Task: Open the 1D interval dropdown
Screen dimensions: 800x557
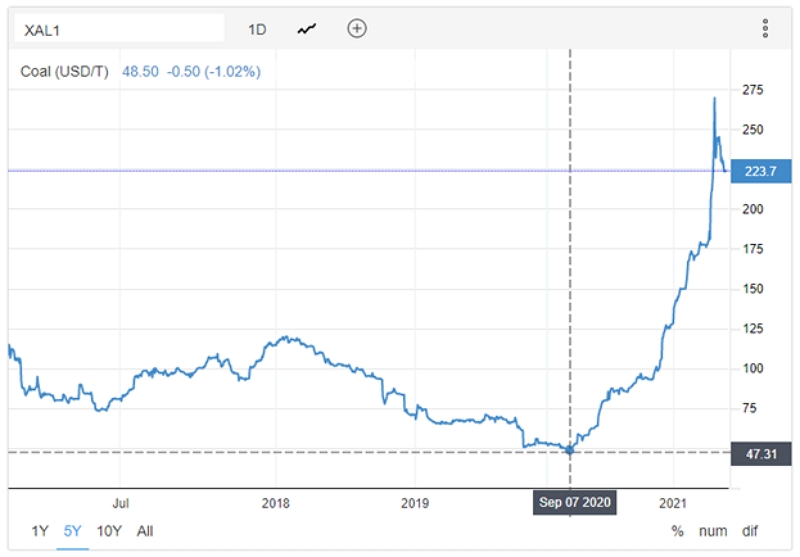Action: point(257,30)
